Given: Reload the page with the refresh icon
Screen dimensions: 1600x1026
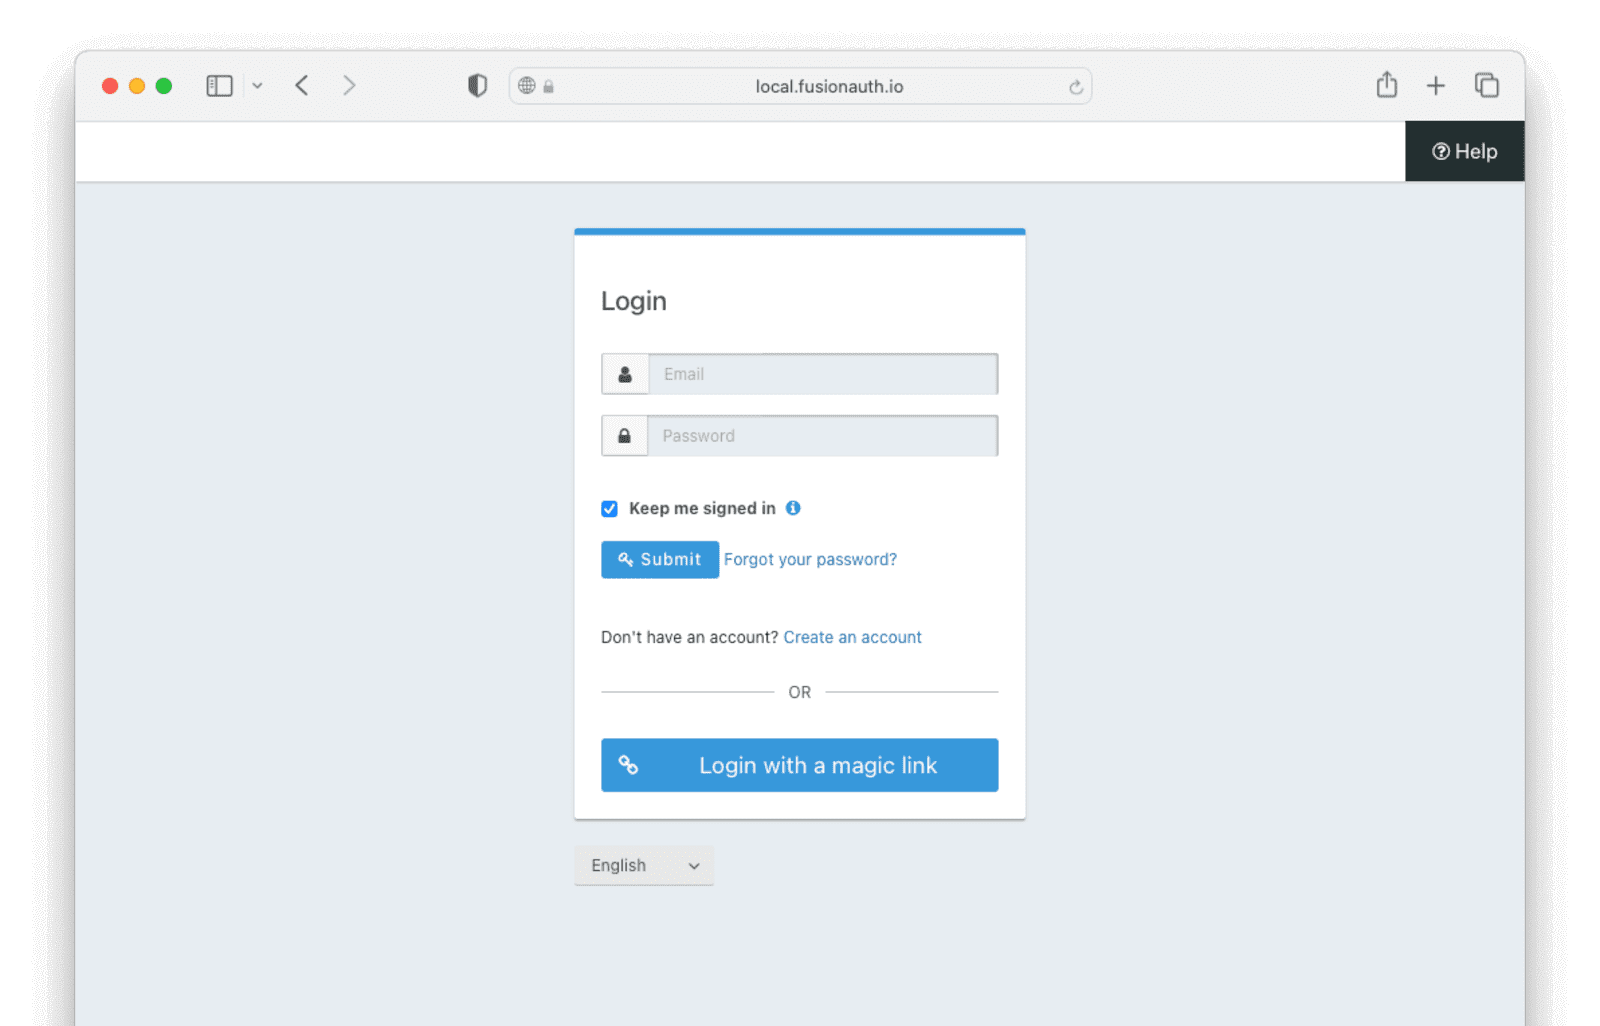Looking at the screenshot, I should point(1076,87).
